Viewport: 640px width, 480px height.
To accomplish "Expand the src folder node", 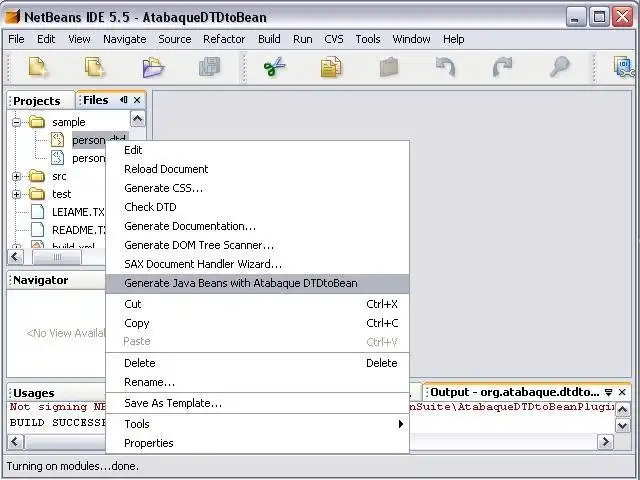I will pyautogui.click(x=16, y=176).
